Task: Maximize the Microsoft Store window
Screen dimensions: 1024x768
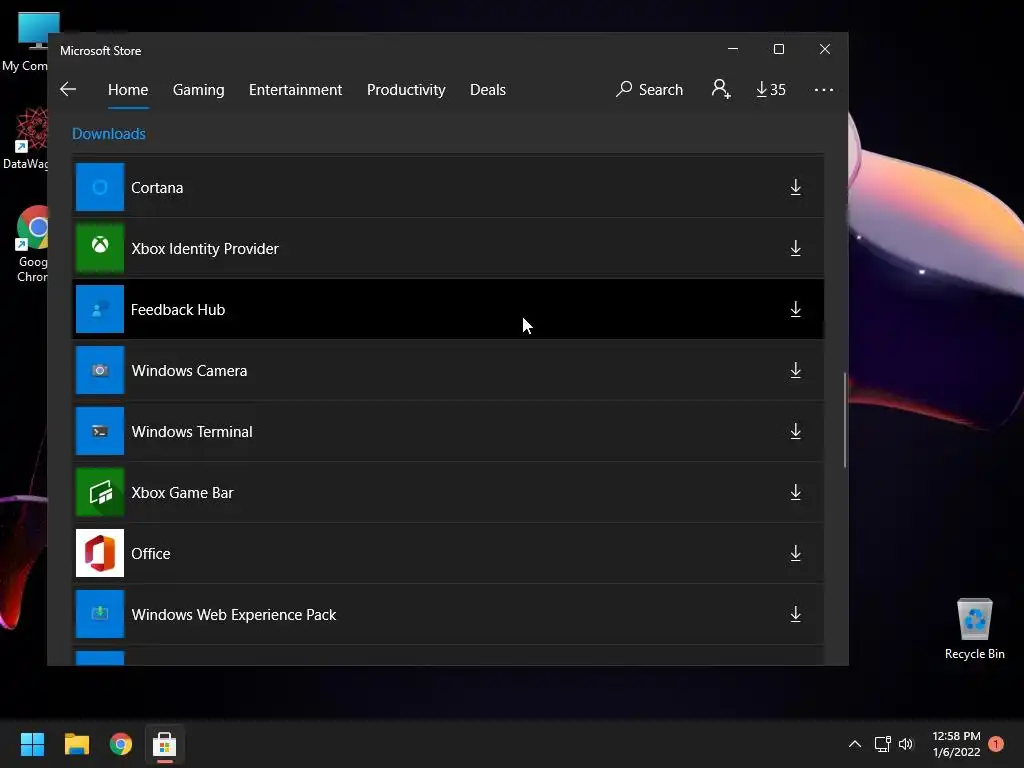Action: (x=778, y=49)
